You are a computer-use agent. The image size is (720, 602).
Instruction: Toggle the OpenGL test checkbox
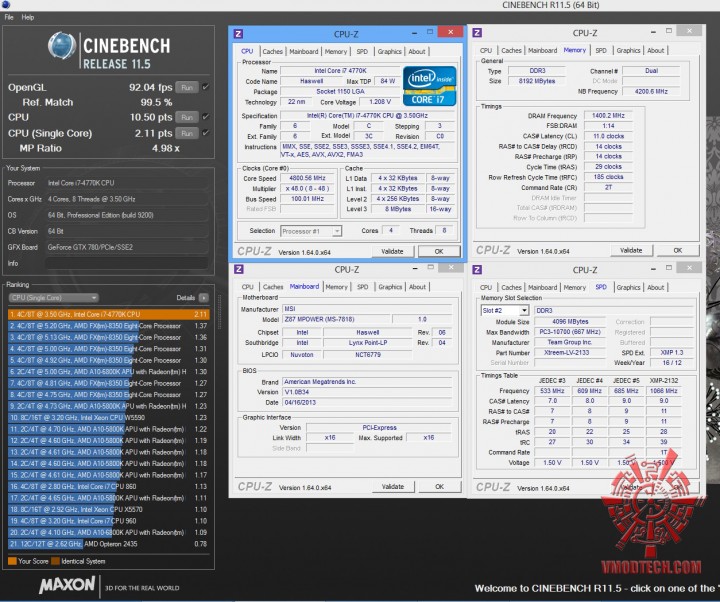pos(205,87)
